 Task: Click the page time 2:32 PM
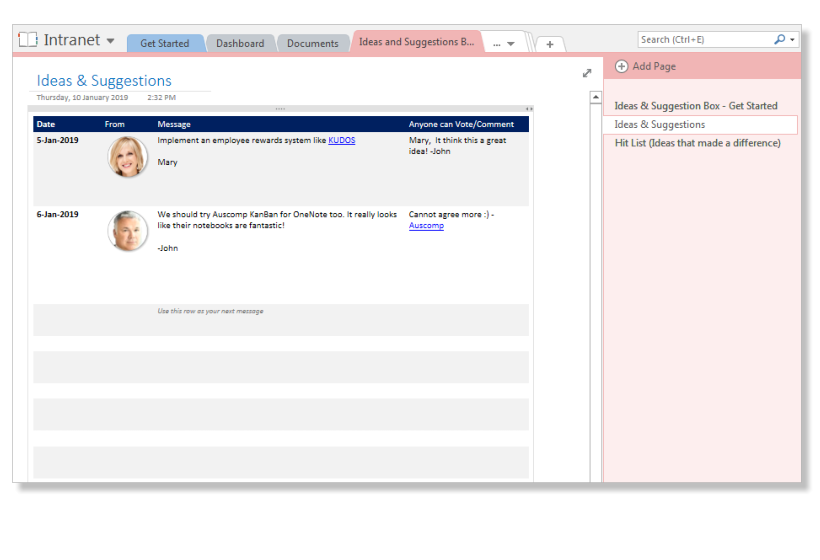click(162, 97)
